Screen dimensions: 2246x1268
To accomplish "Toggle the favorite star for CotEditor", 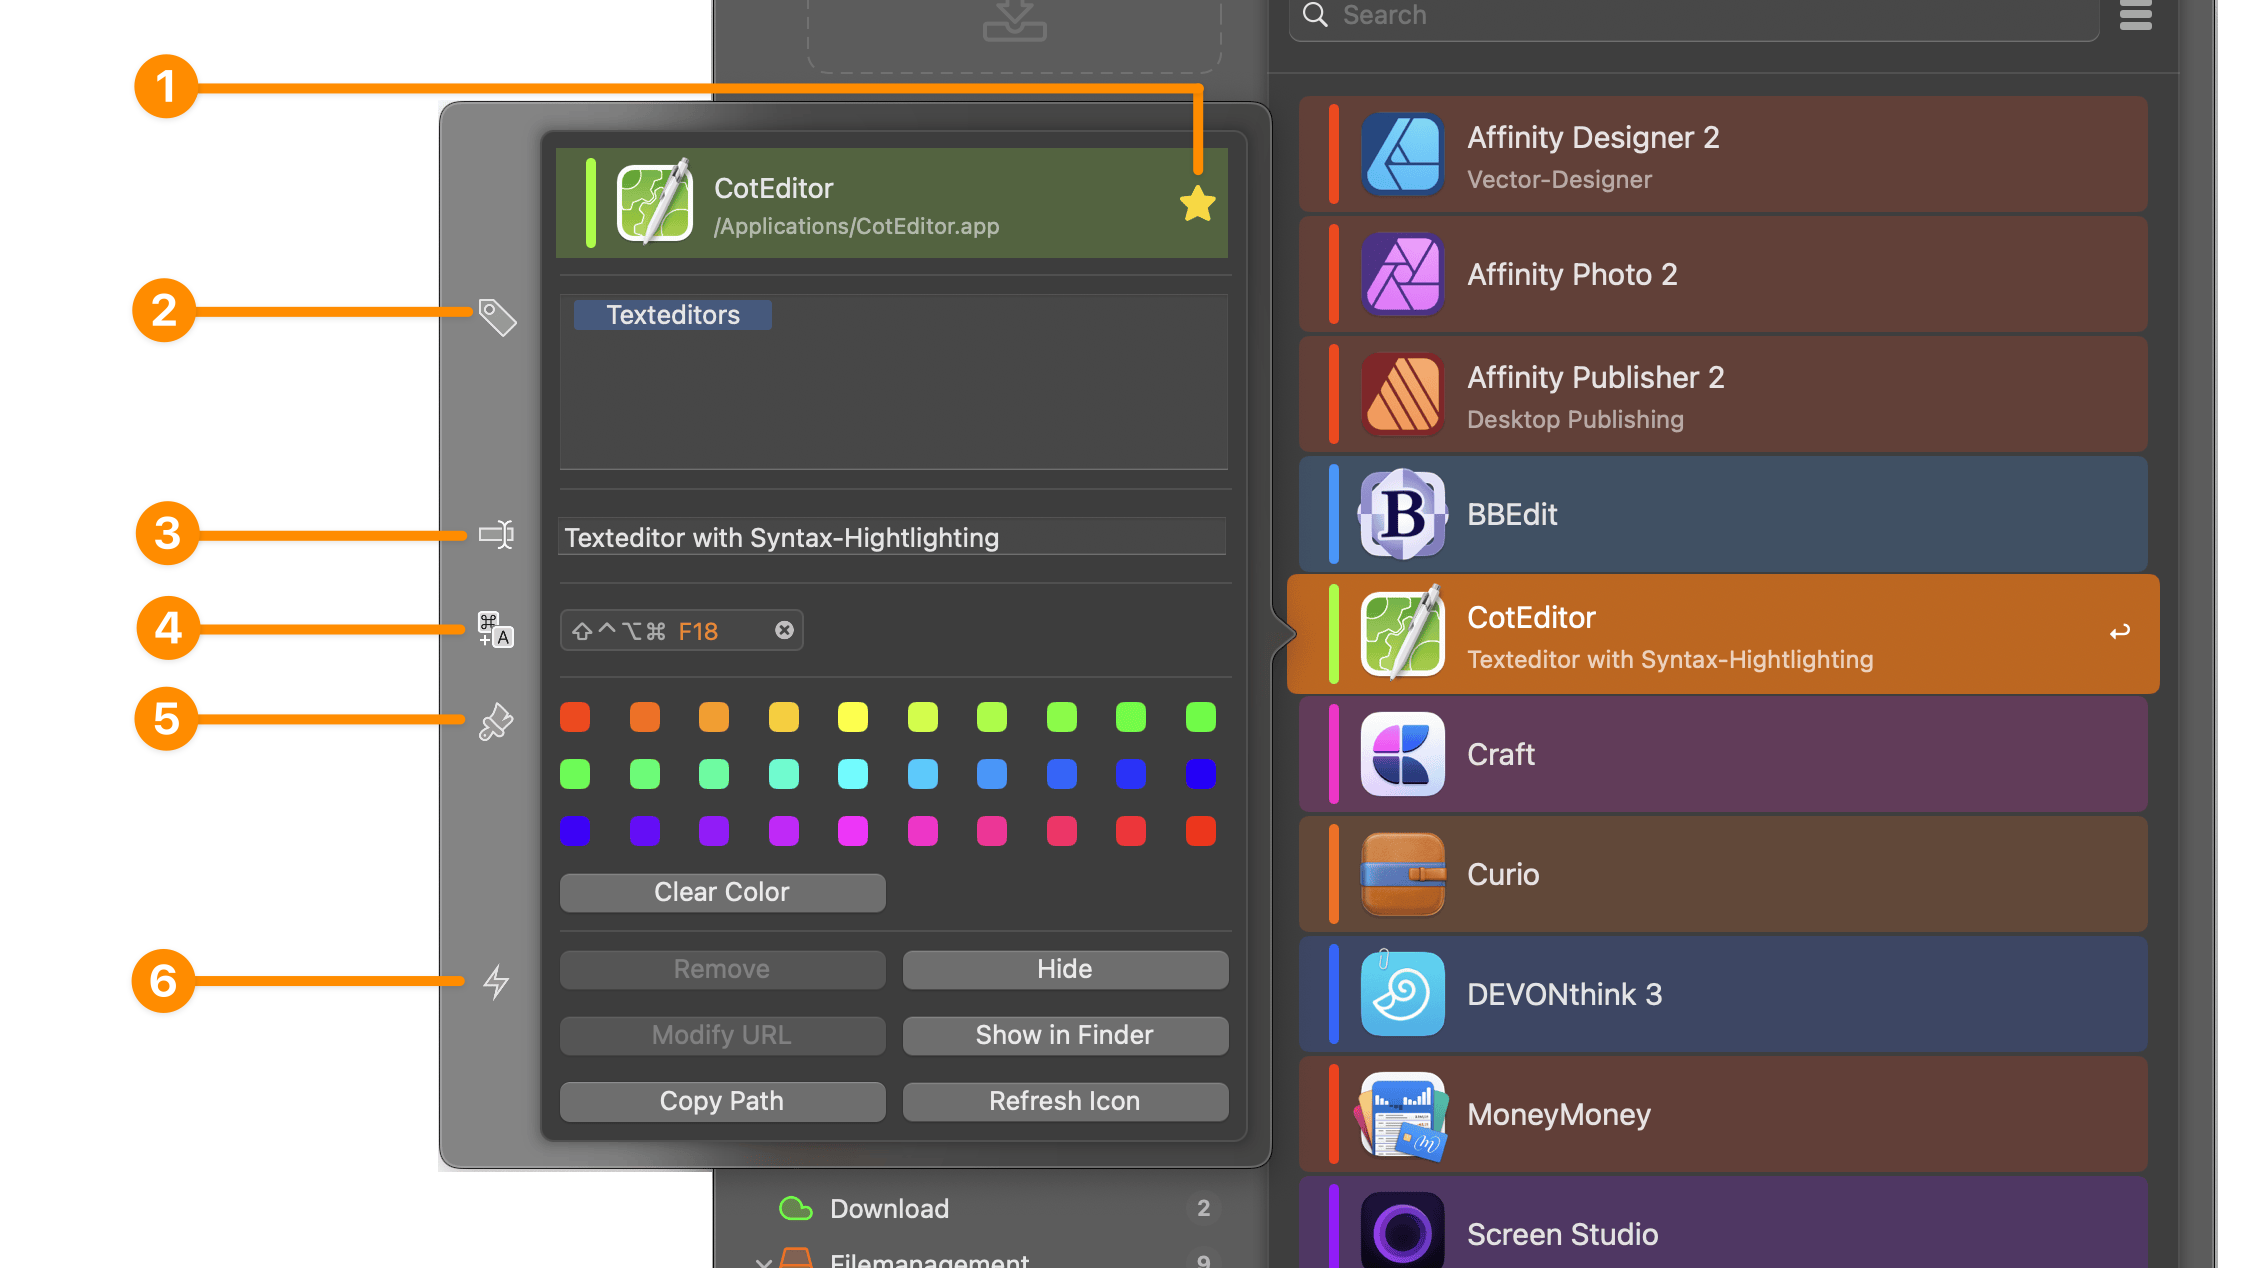I will tap(1197, 204).
